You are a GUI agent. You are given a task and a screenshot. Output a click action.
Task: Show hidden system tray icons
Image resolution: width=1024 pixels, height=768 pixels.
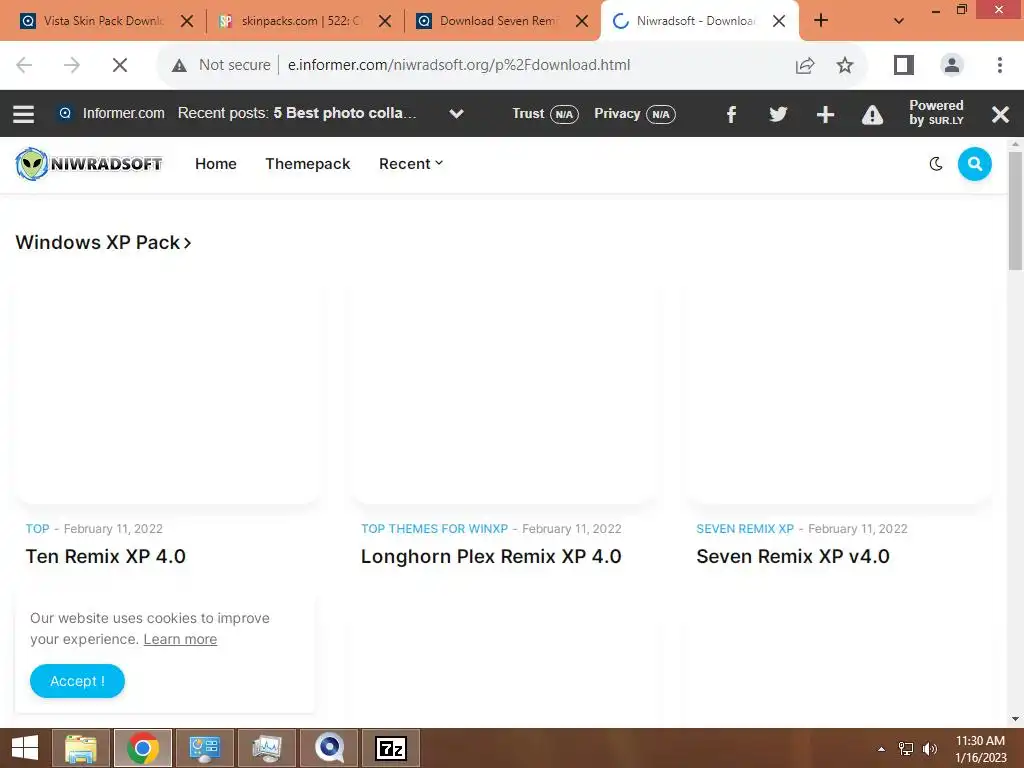[x=882, y=749]
